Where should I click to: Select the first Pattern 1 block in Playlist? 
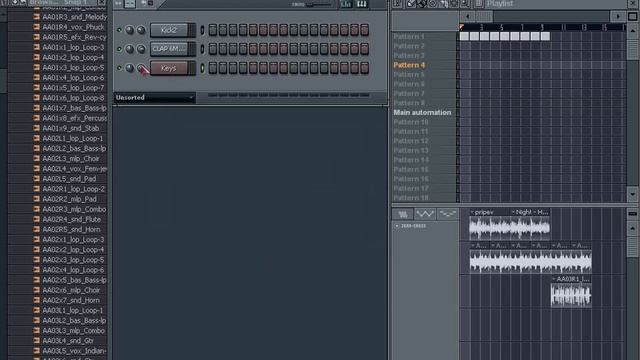[x=464, y=36]
